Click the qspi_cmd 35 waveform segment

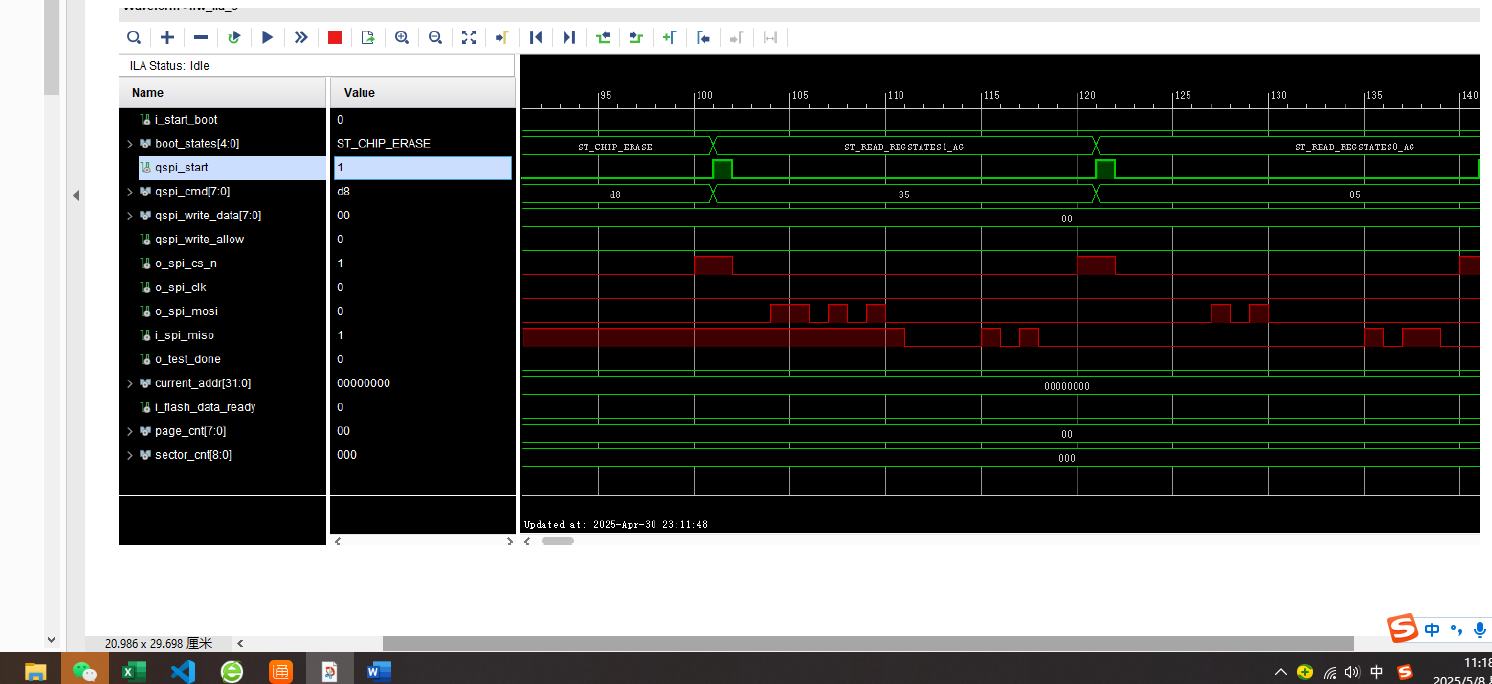[x=904, y=195]
